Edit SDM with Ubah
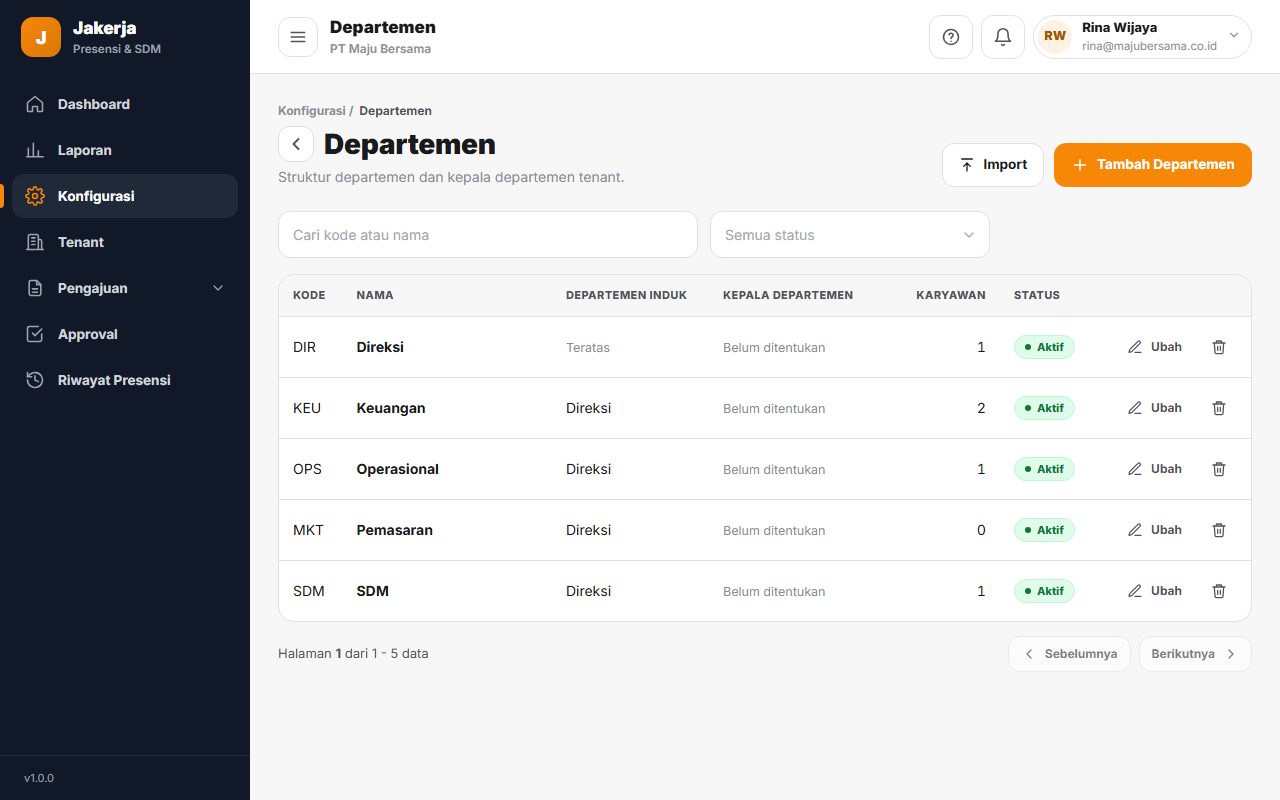This screenshot has width=1280, height=800. [x=1155, y=591]
